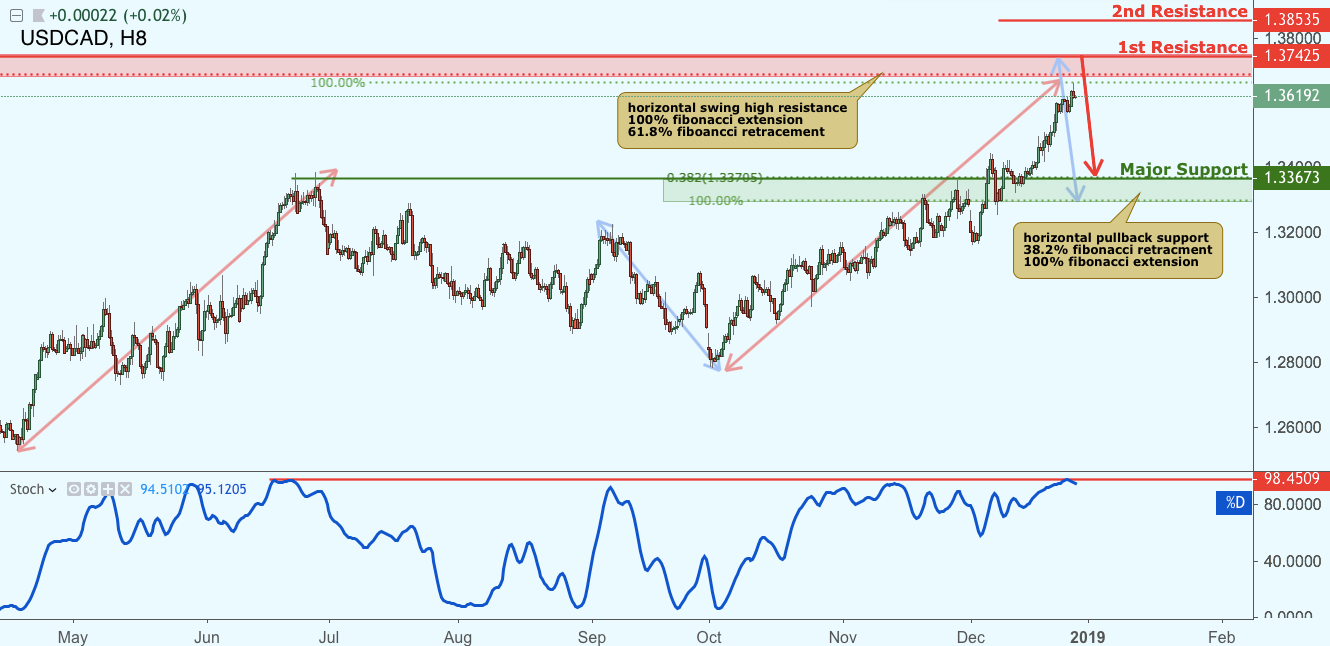Click Jun on the time axis
1330x646 pixels.
pyautogui.click(x=206, y=636)
